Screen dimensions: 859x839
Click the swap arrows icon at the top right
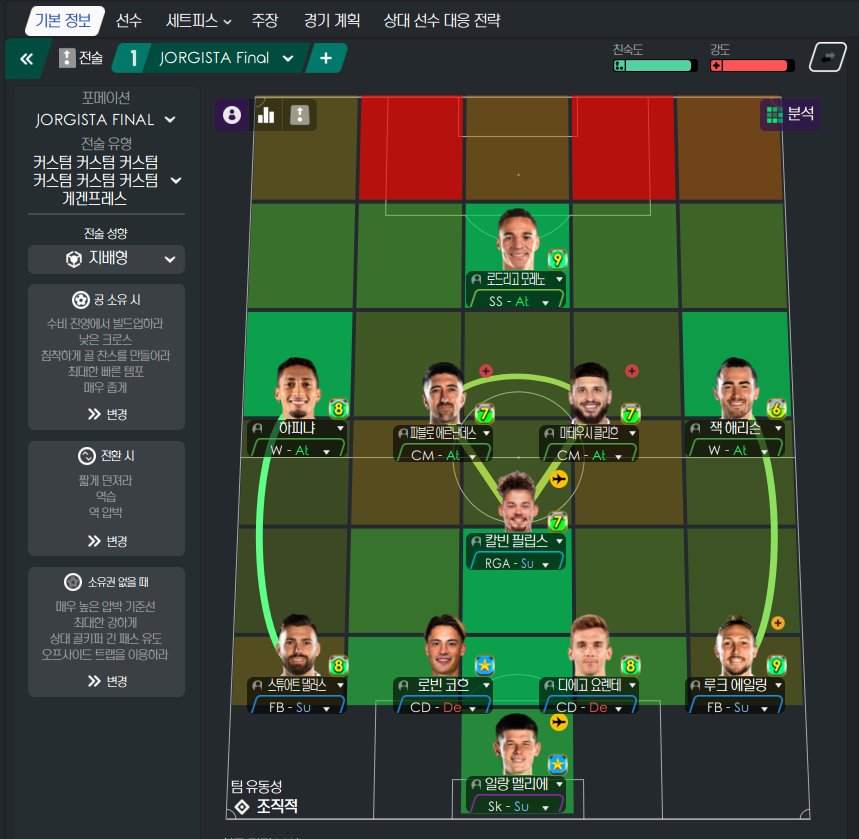coord(828,57)
